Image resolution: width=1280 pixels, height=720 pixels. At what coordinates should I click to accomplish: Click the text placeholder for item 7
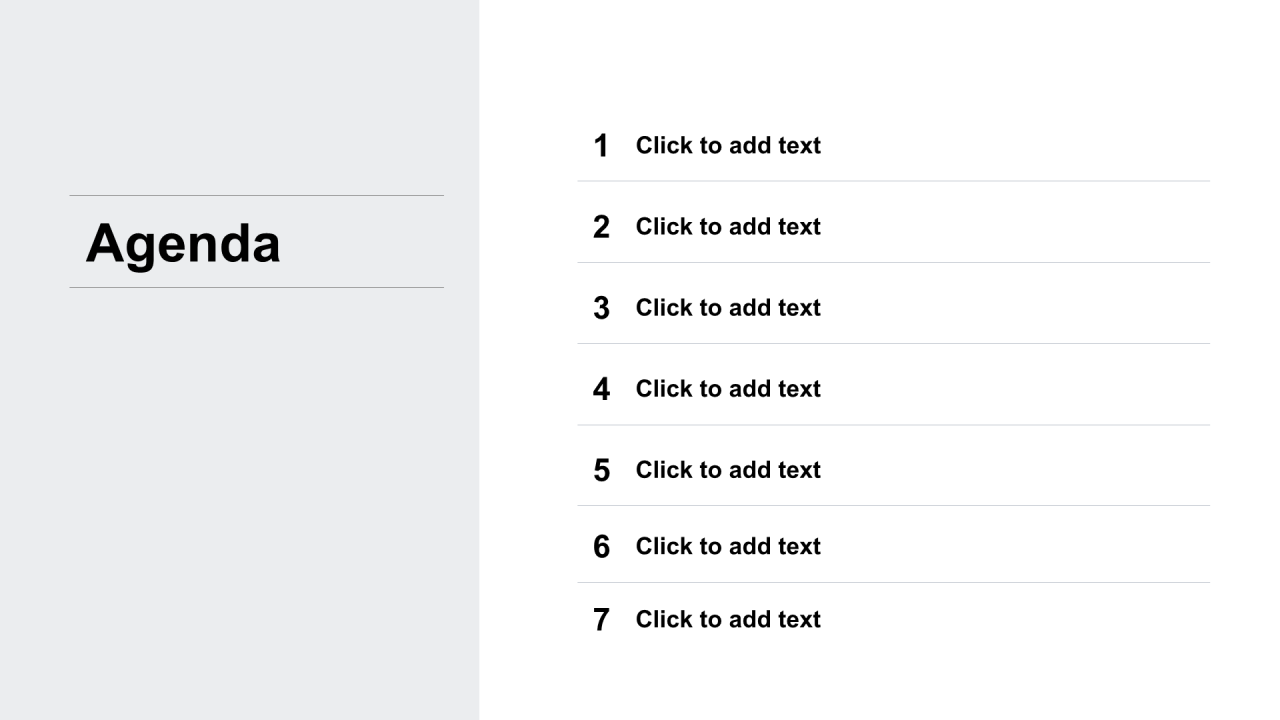728,619
